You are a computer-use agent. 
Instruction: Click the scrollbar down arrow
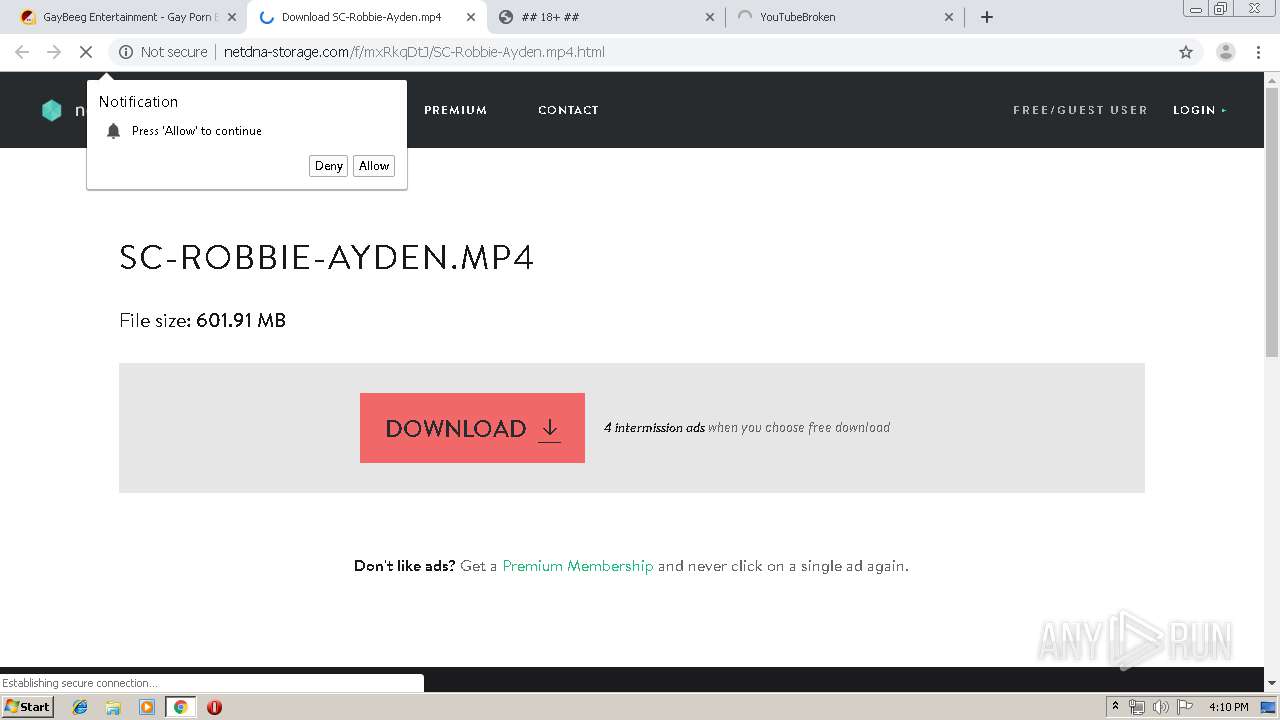click(1272, 683)
